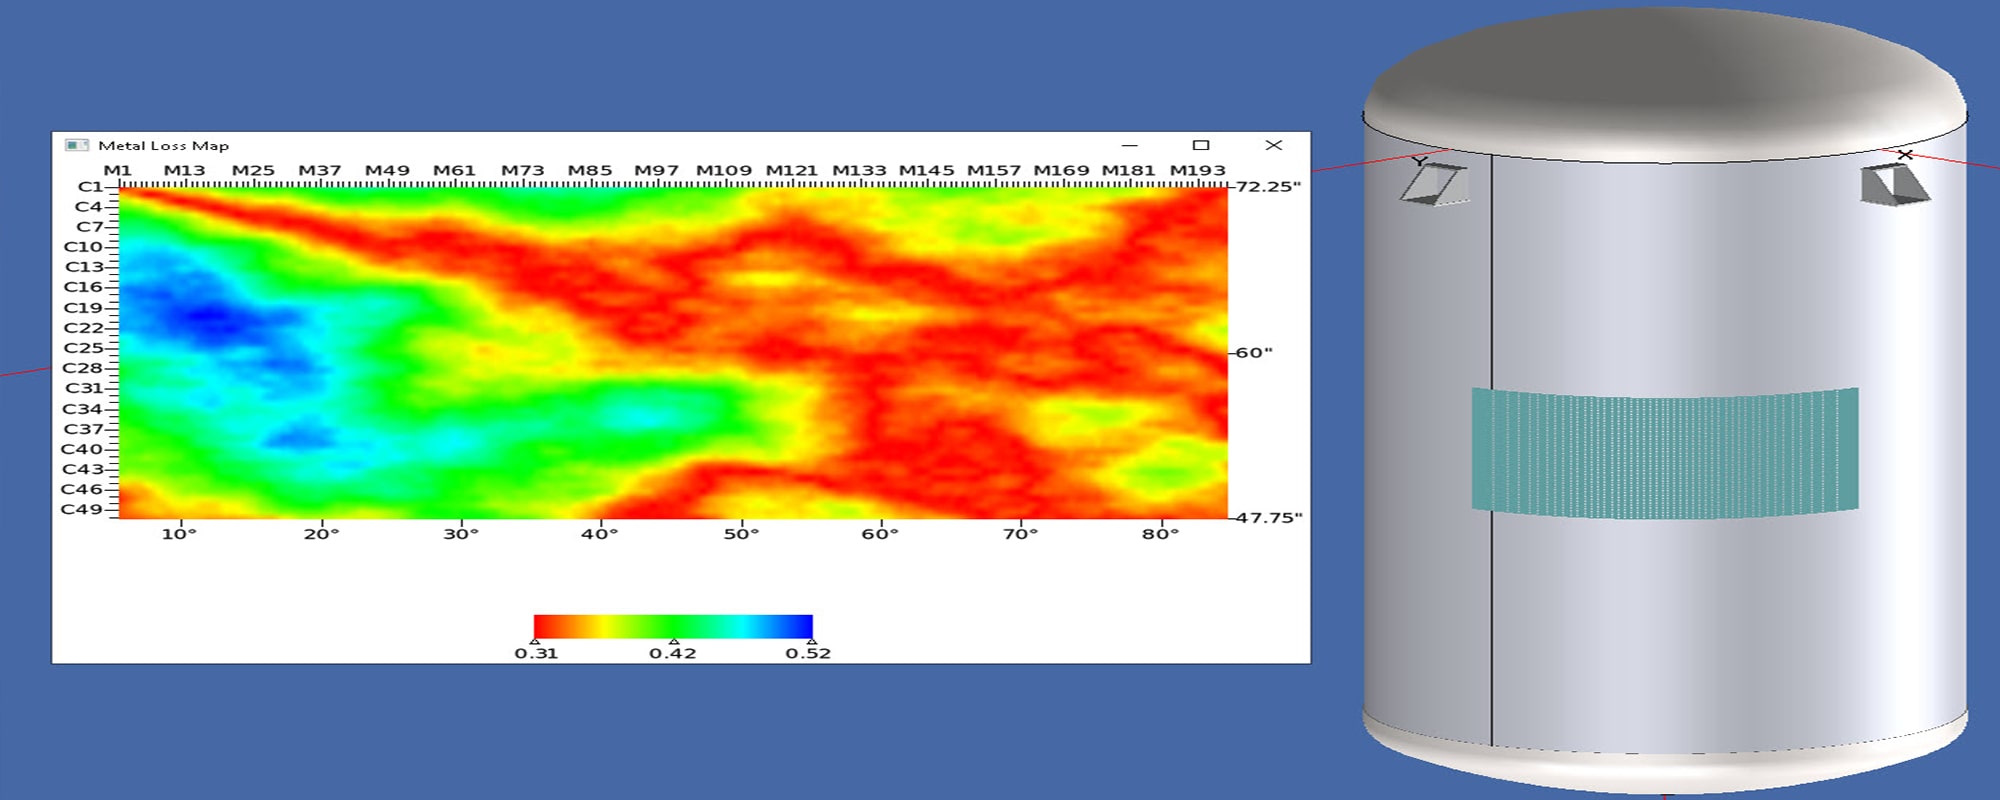Click the rainbow color legend bar
Image resolution: width=2000 pixels, height=800 pixels.
(673, 626)
